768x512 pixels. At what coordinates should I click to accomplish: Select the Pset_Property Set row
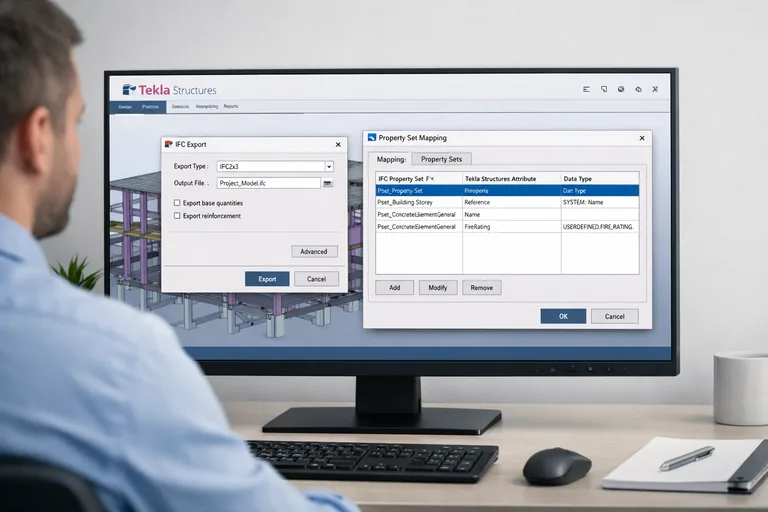(x=507, y=191)
